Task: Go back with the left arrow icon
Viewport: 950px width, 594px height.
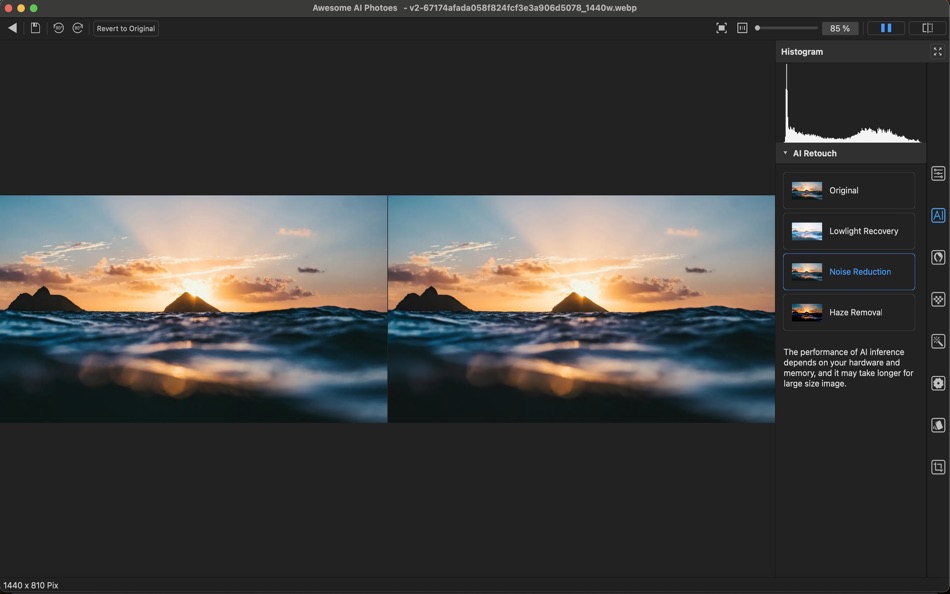Action: pos(12,28)
